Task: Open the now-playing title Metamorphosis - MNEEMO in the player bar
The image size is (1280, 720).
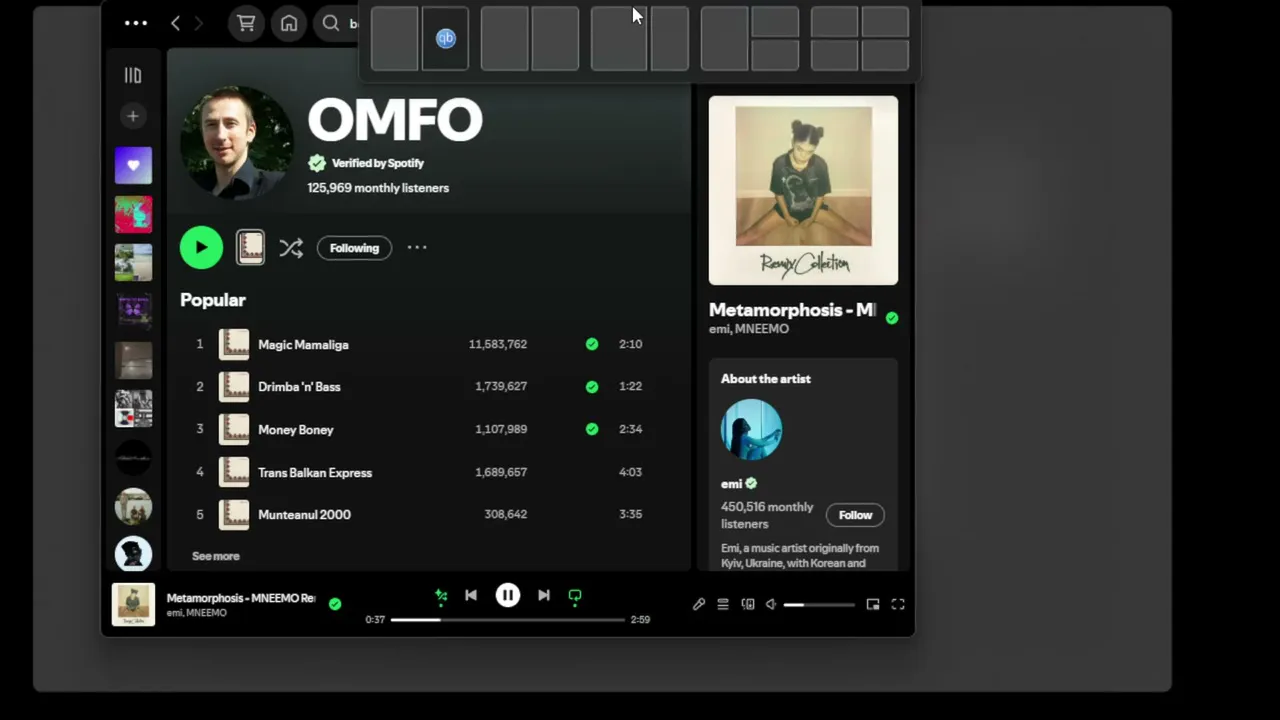Action: (241, 598)
